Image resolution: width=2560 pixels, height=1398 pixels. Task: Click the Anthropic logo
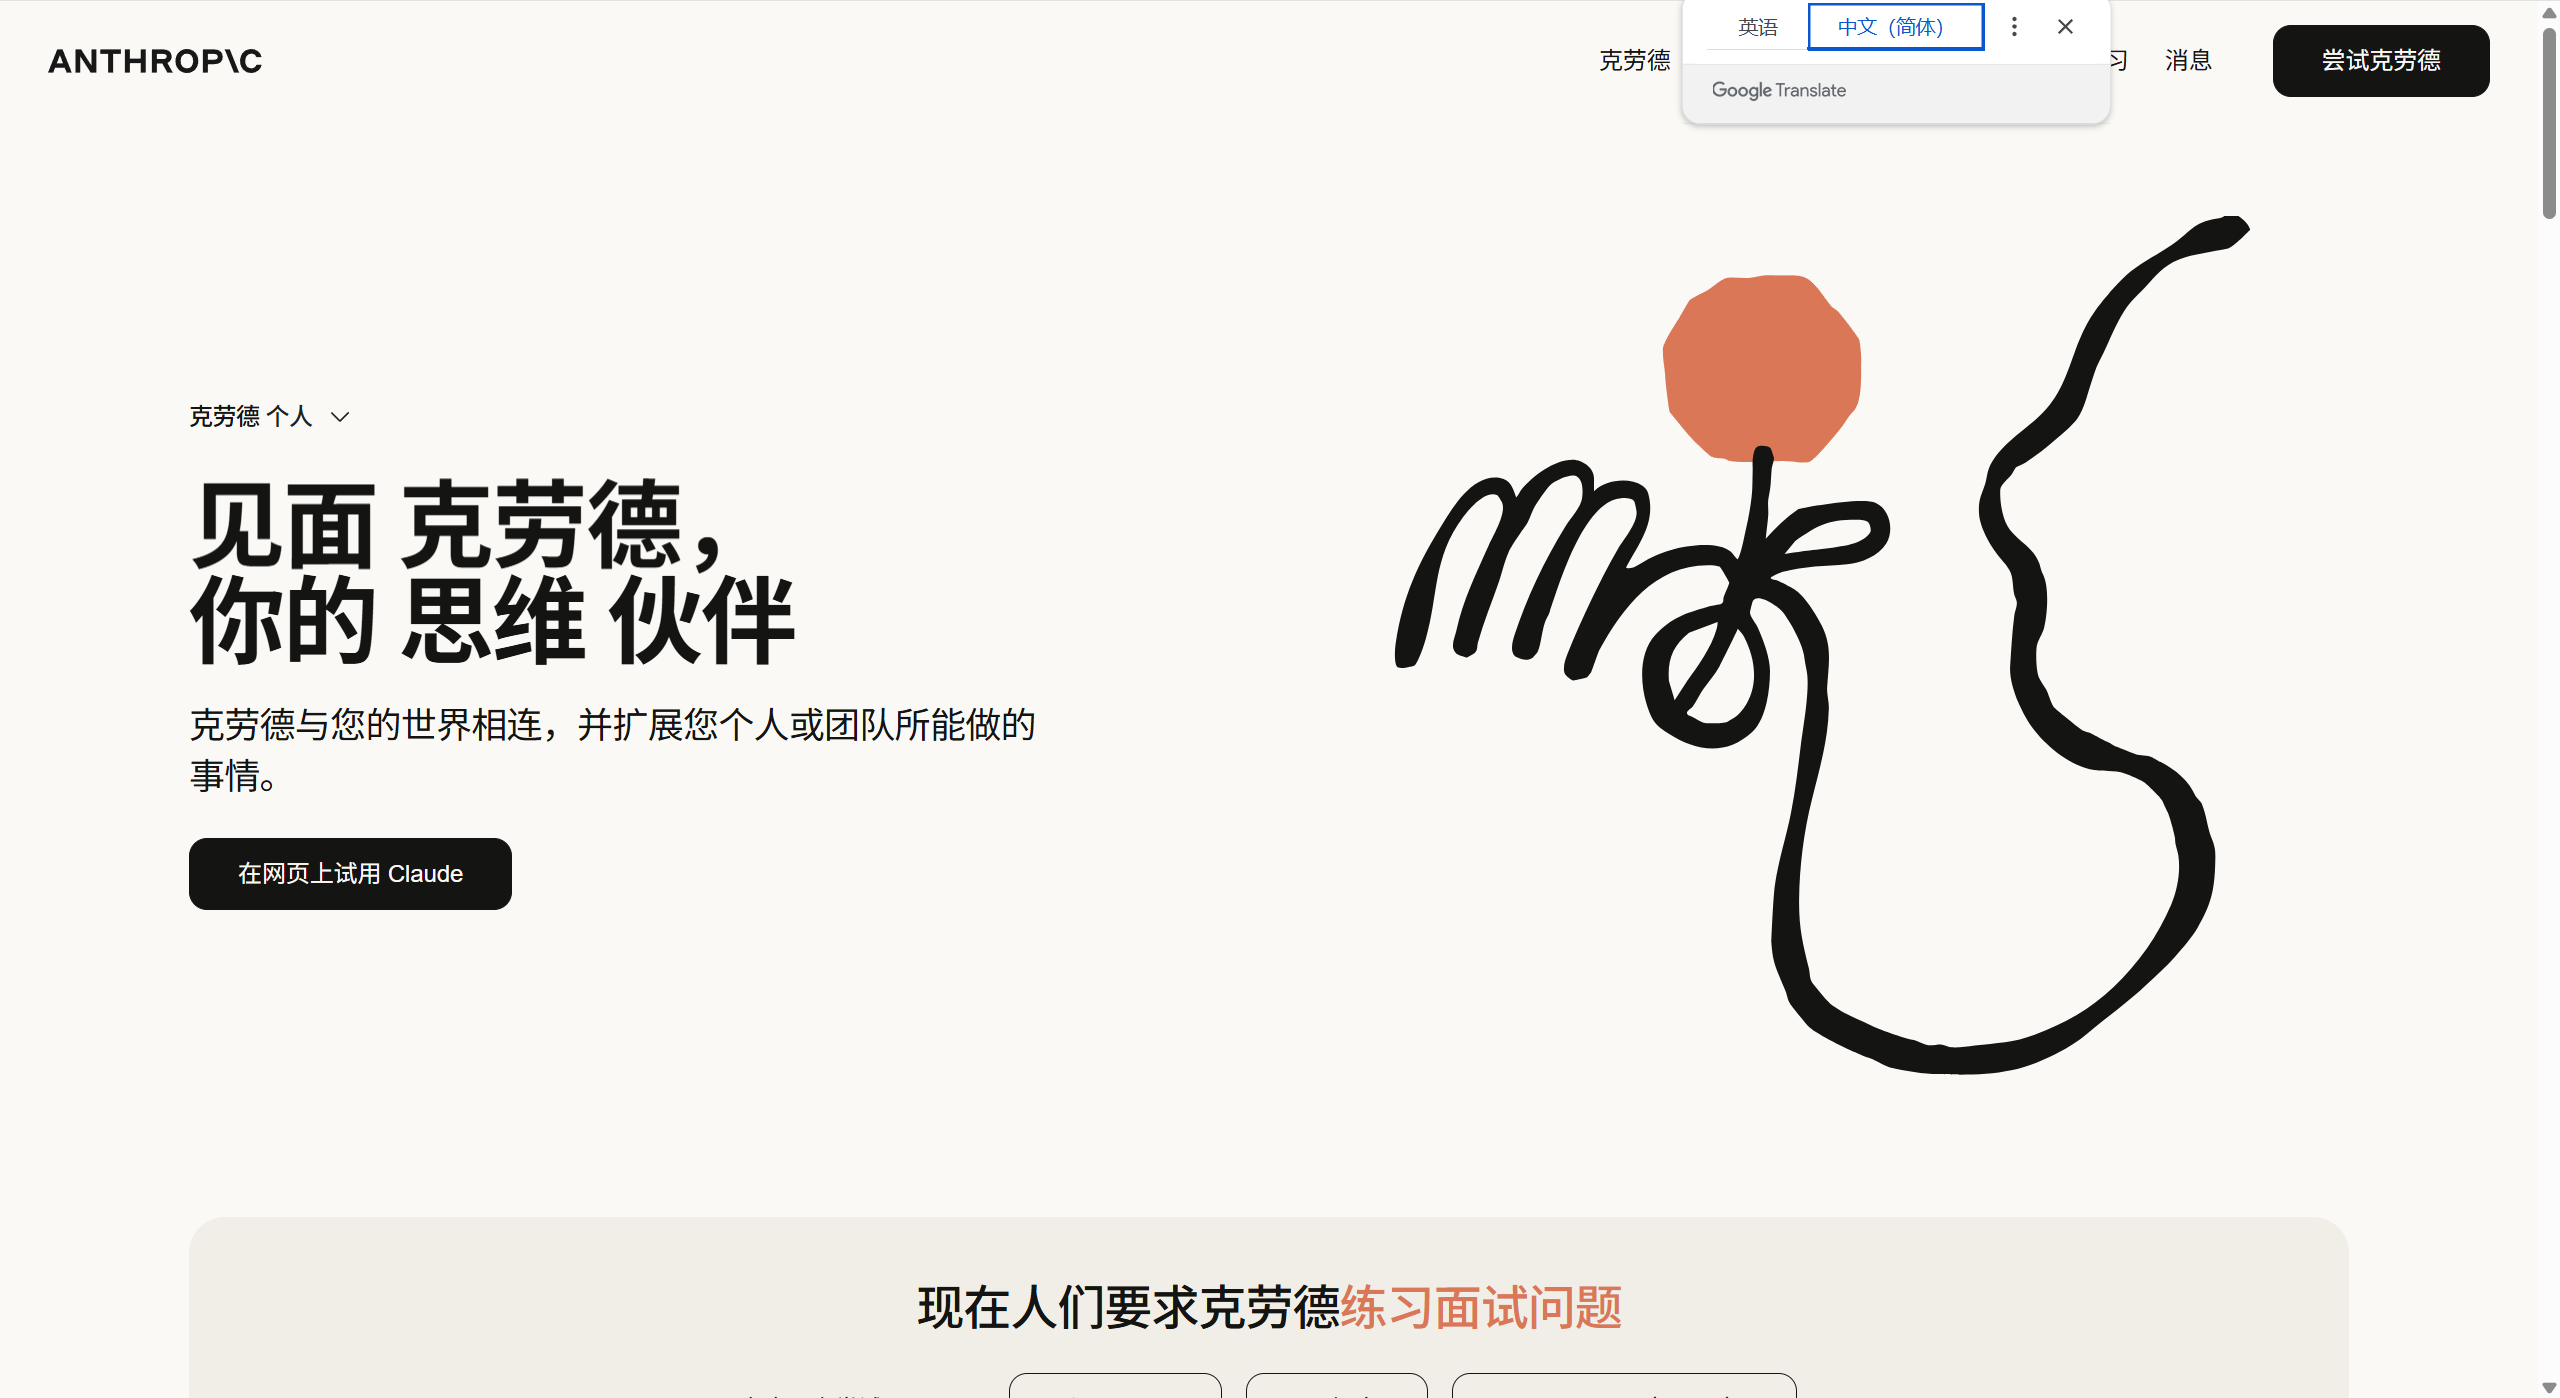click(x=155, y=61)
